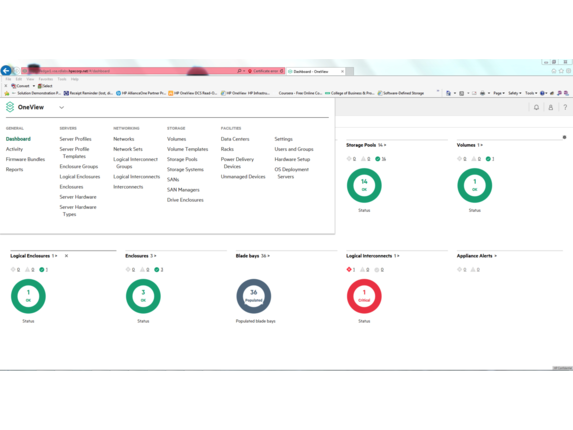This screenshot has height=430, width=573.
Task: Open Enclosures in the Servers menu column
Action: (71, 187)
